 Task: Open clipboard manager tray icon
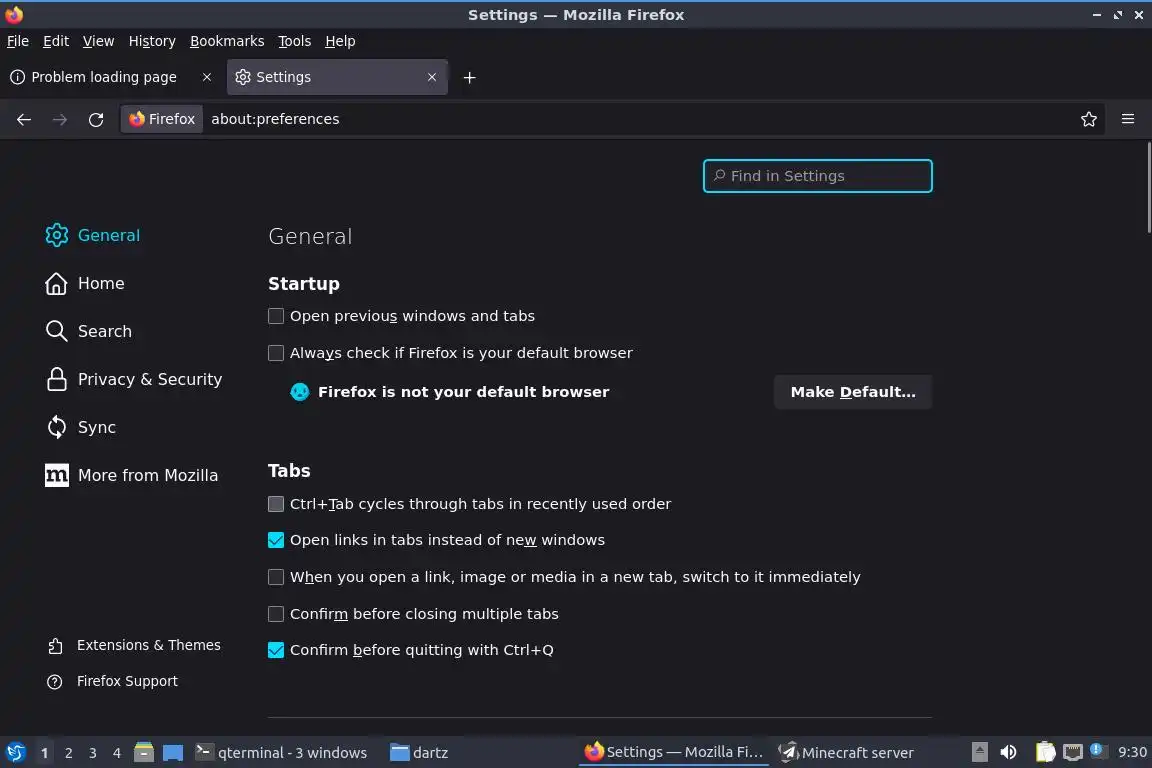1045,753
